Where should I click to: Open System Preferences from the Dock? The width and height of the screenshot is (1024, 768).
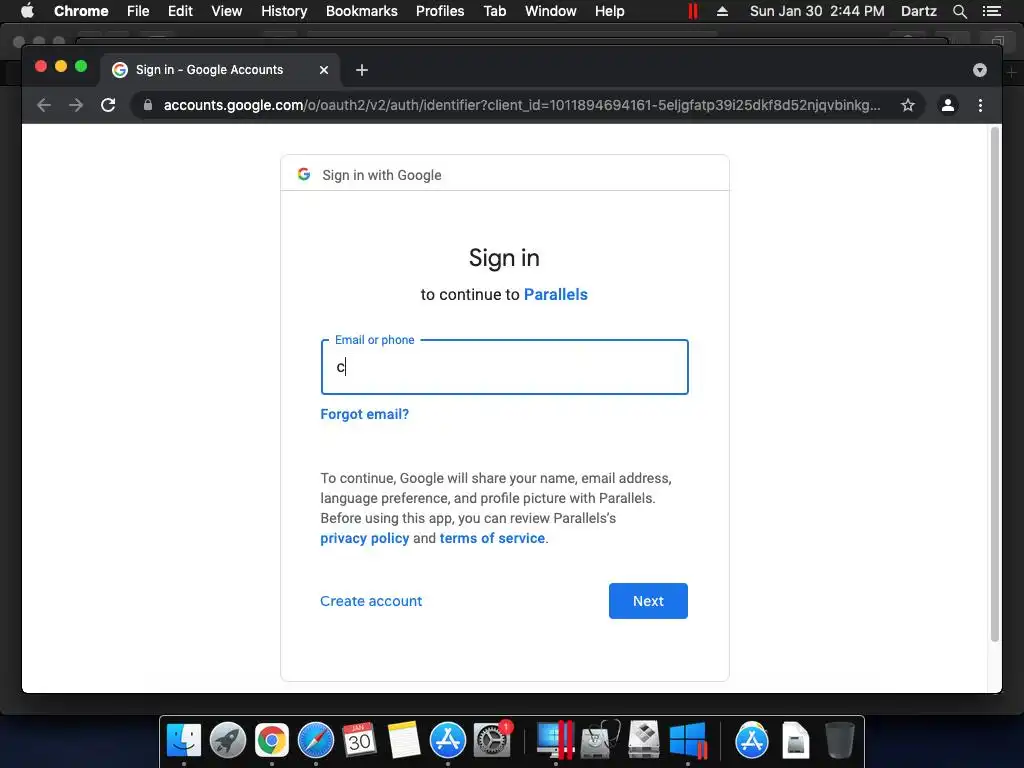click(492, 740)
